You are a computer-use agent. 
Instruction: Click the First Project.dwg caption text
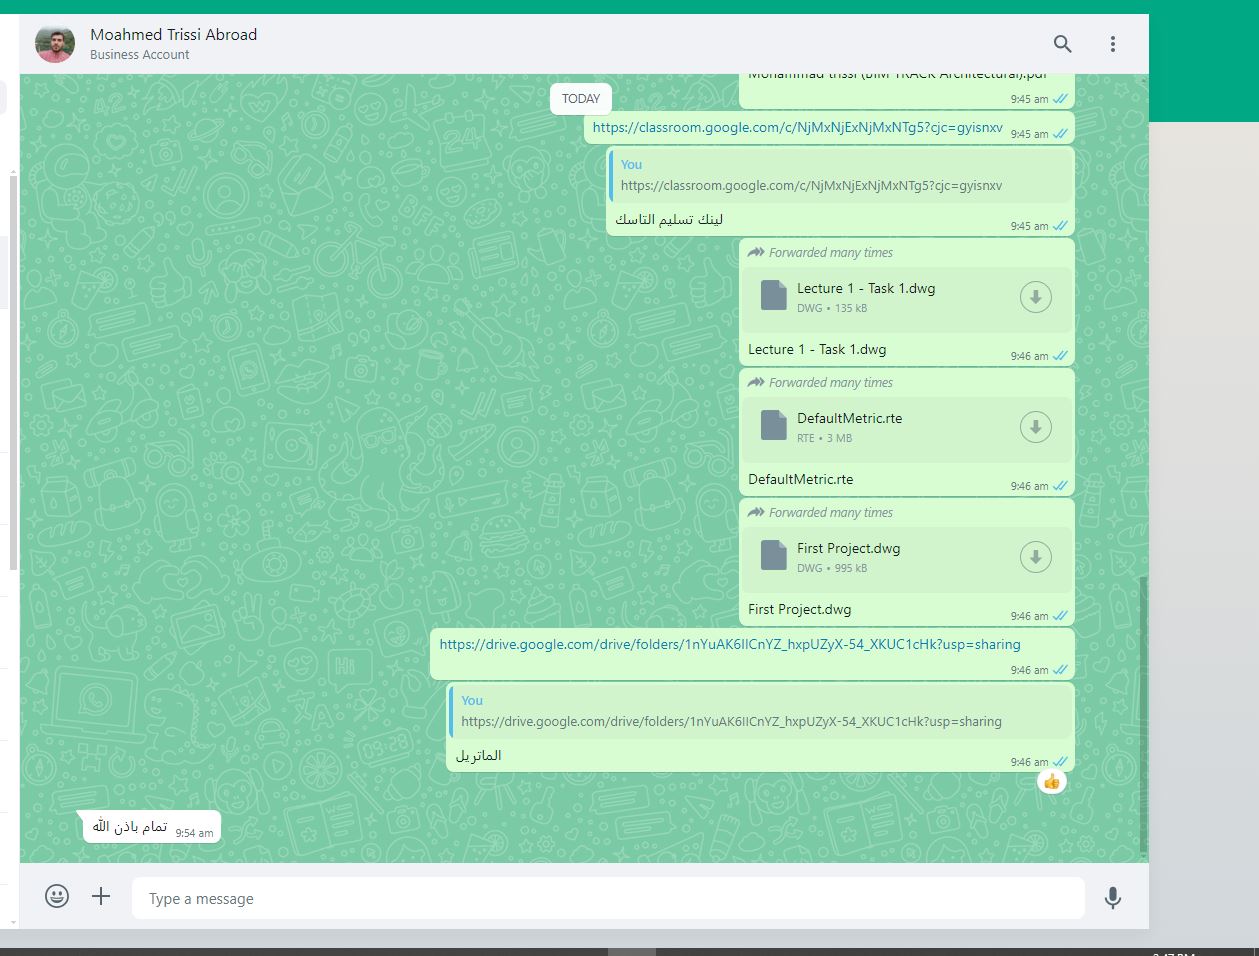pos(800,609)
